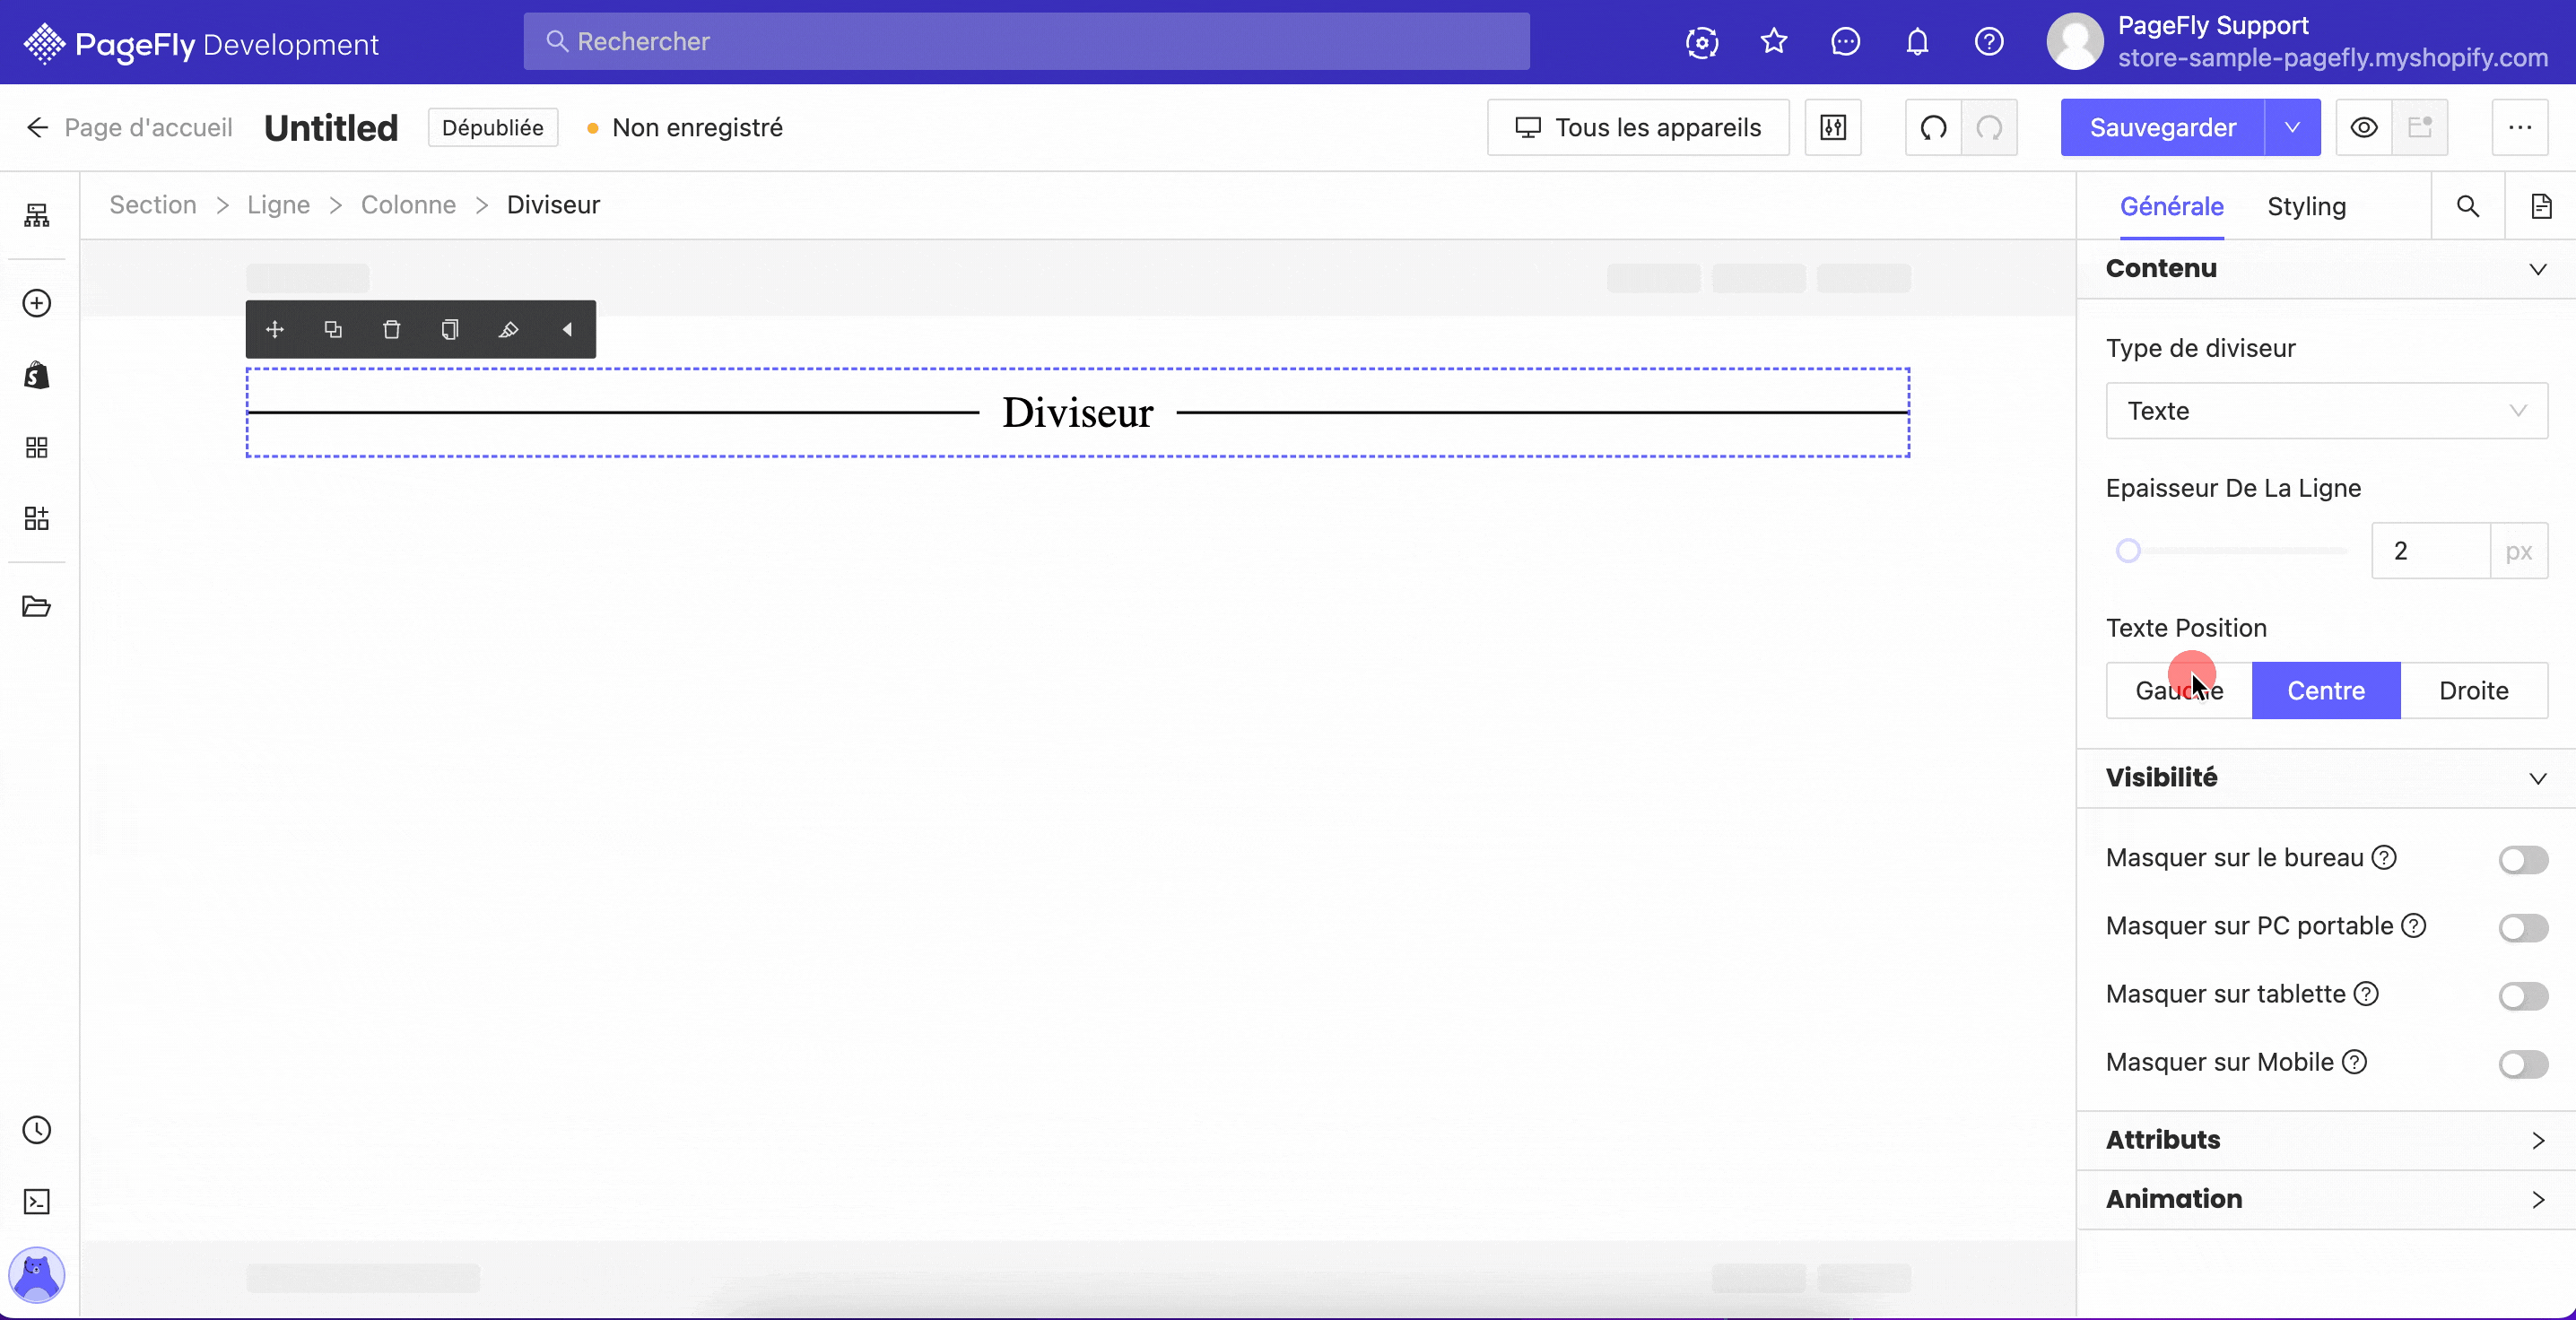Click the Rechercher search field
This screenshot has width=2576, height=1320.
point(1026,41)
